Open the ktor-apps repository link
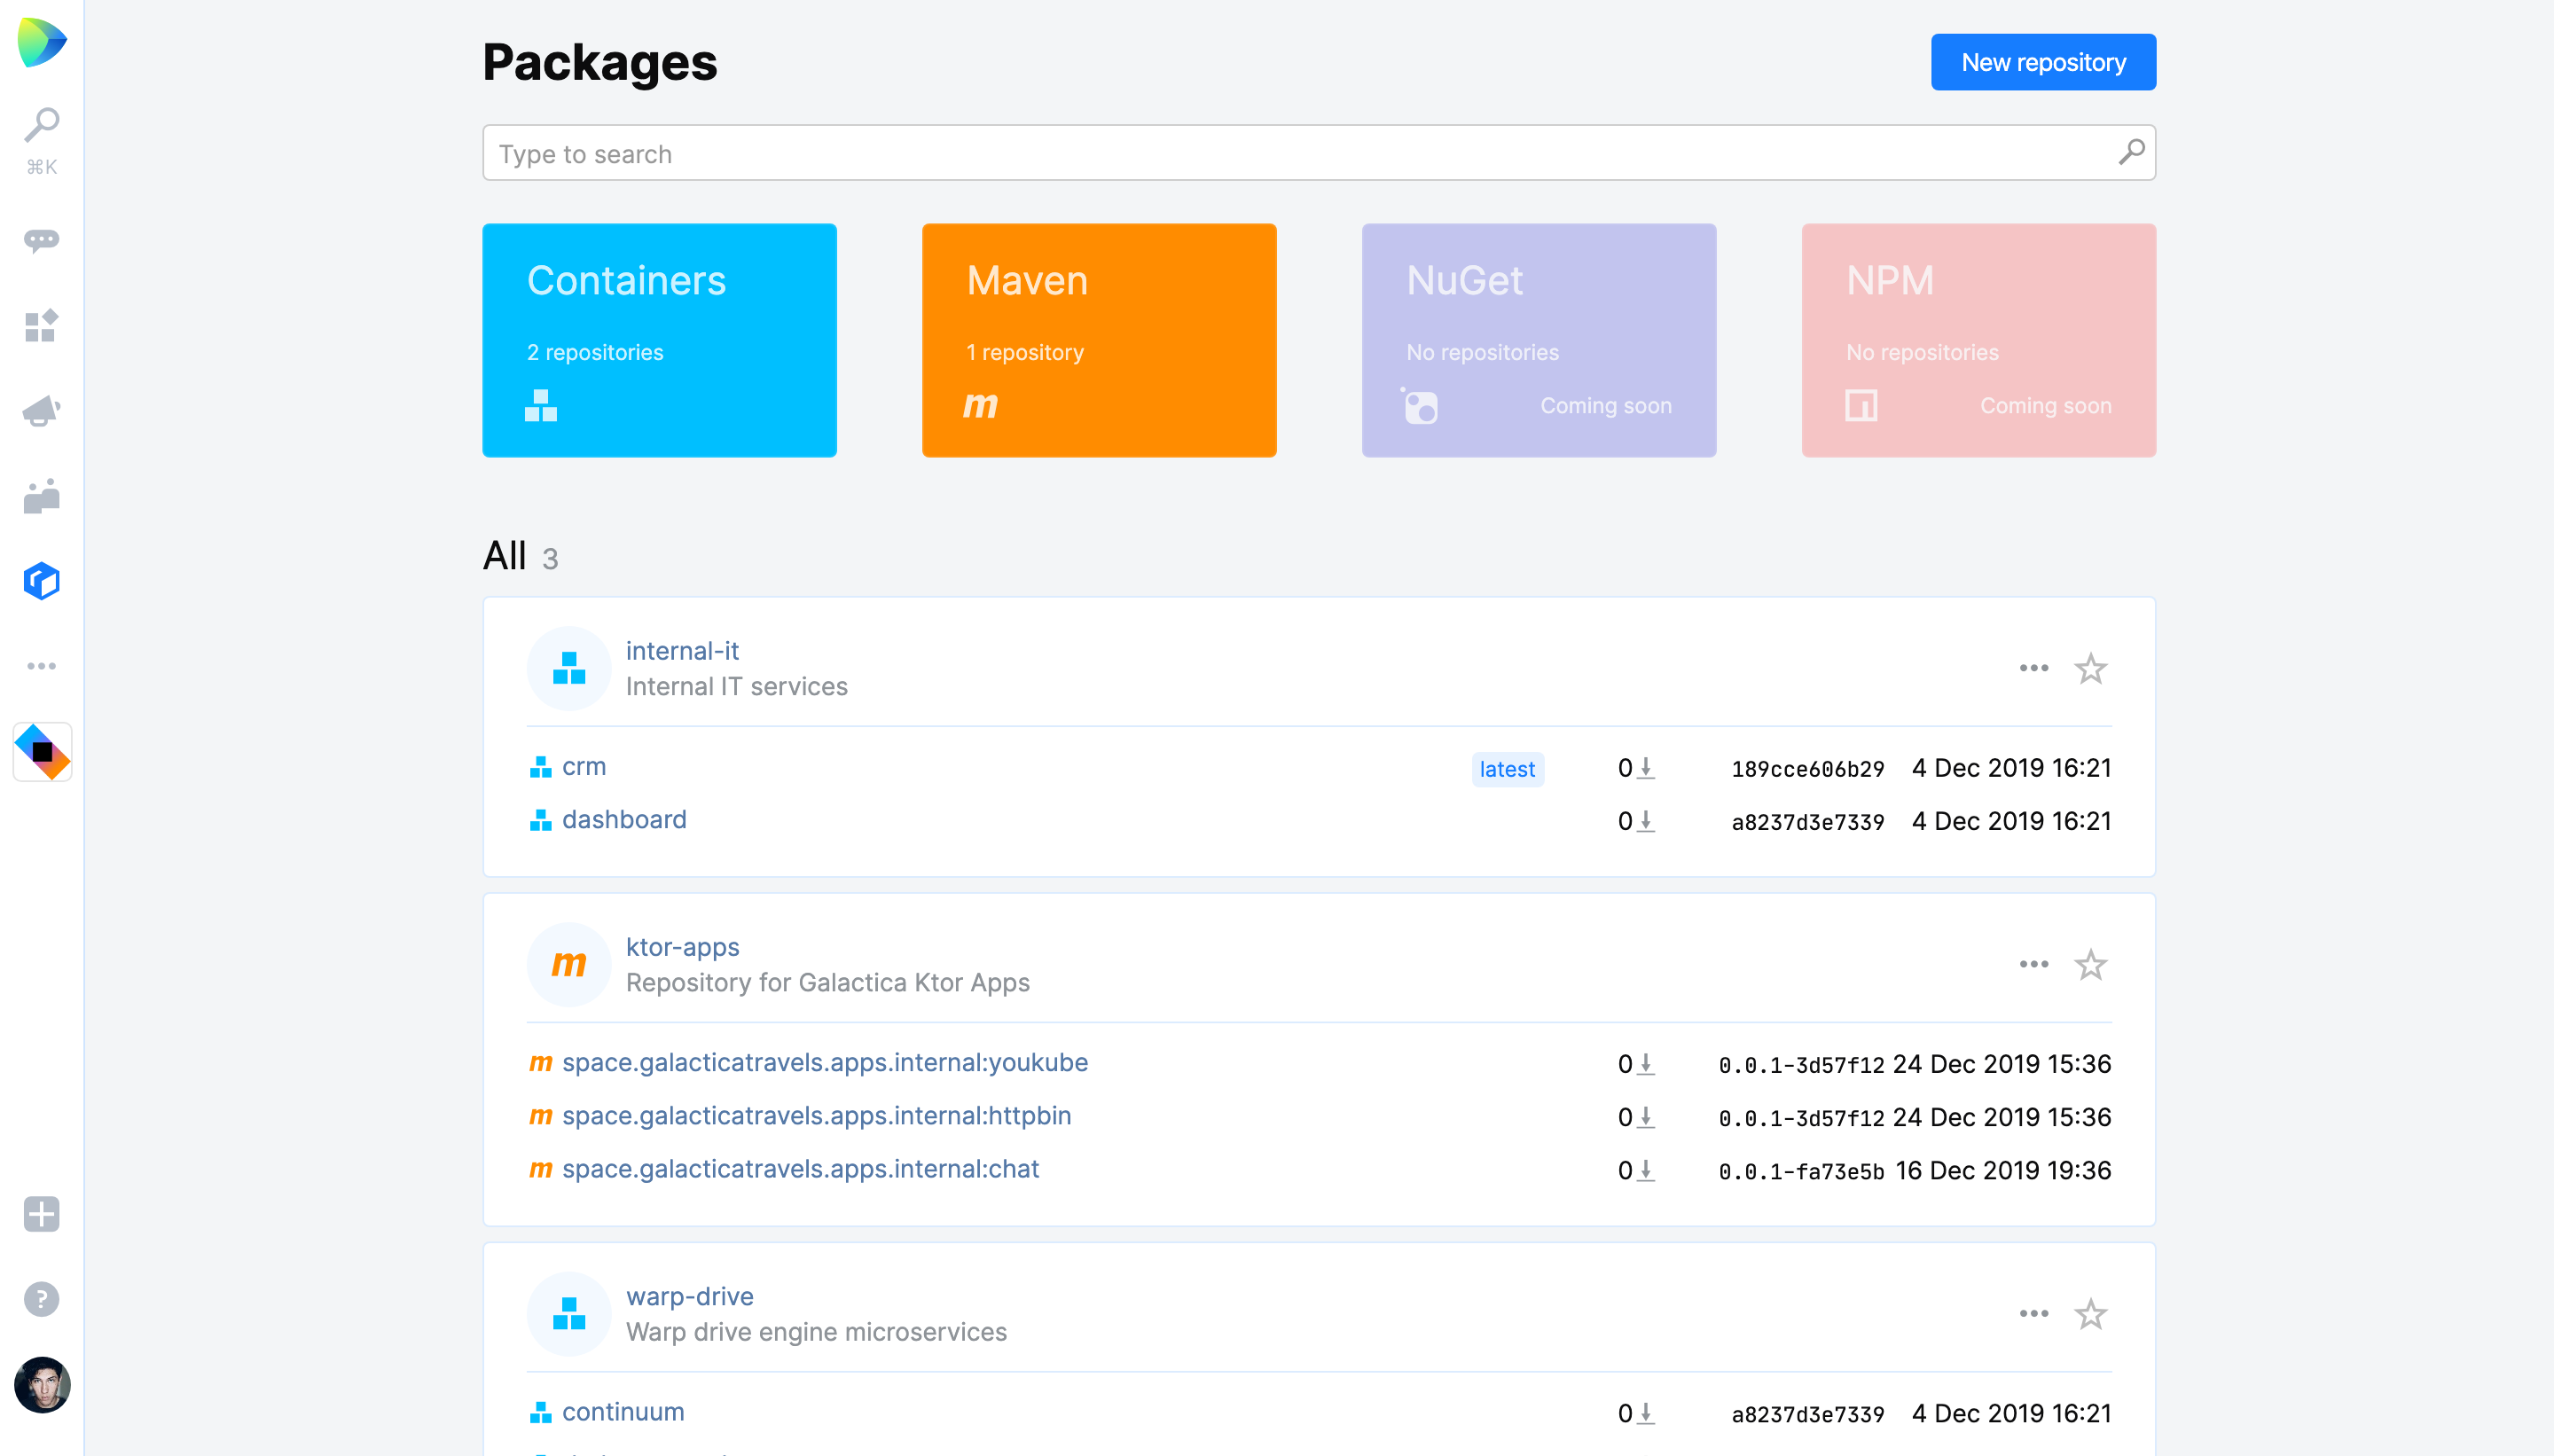Image resolution: width=2554 pixels, height=1456 pixels. (x=682, y=946)
